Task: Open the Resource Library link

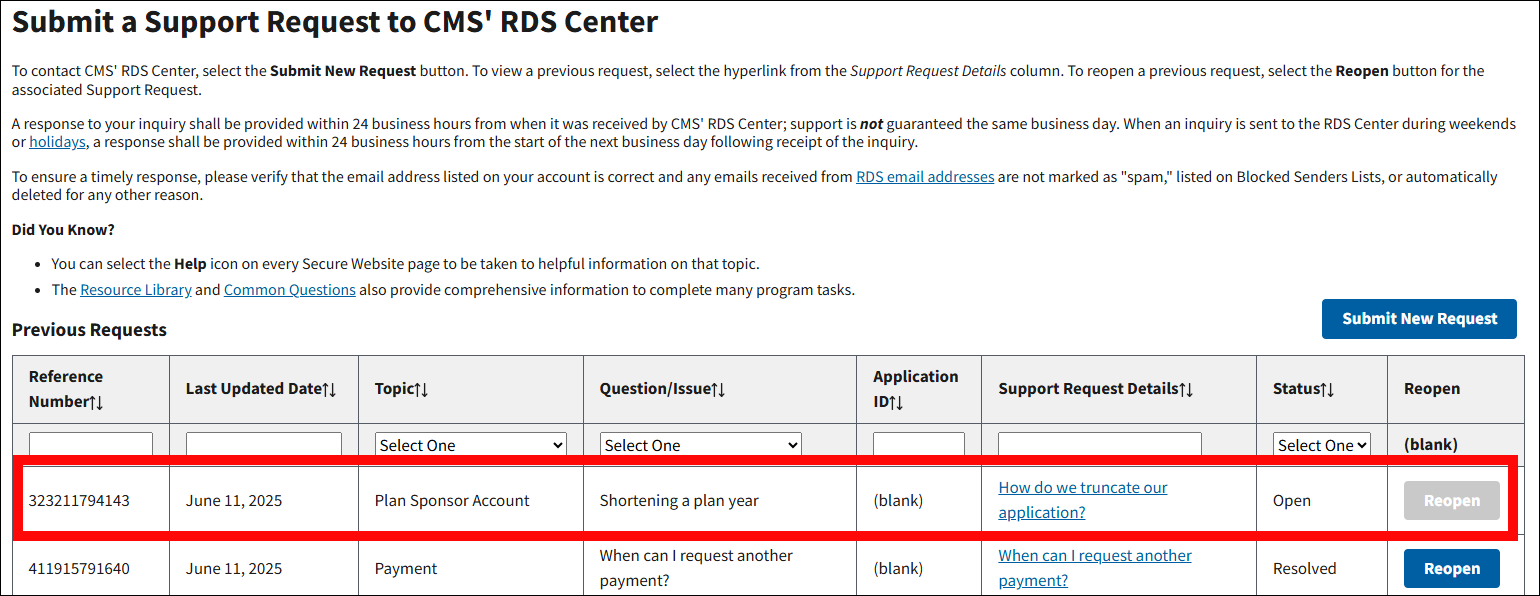Action: [x=136, y=290]
